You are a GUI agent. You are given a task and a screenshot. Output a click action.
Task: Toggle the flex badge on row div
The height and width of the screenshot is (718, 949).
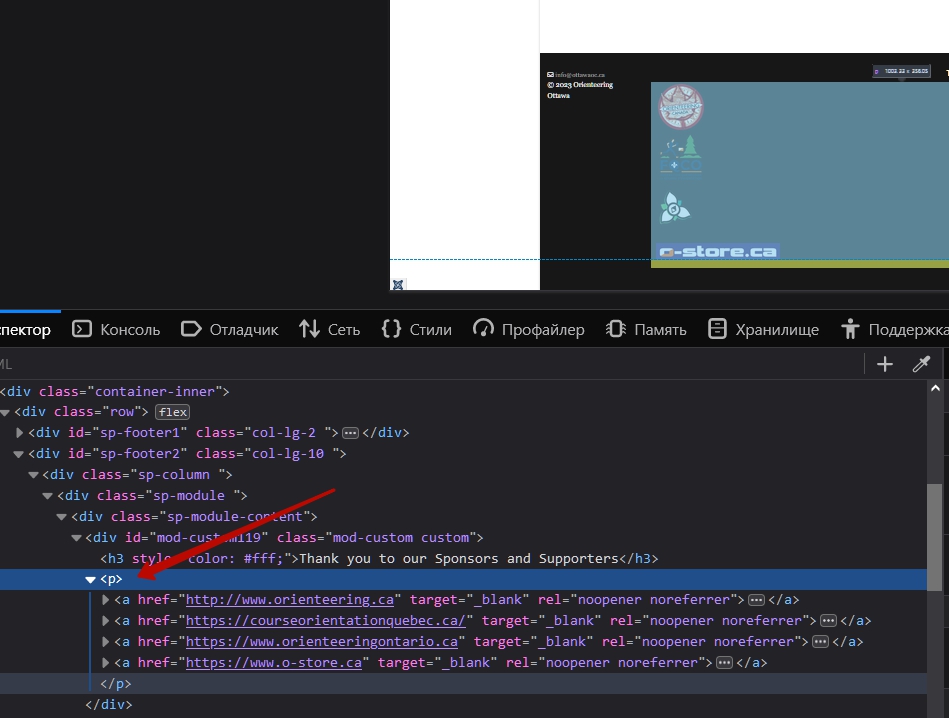[x=172, y=412]
